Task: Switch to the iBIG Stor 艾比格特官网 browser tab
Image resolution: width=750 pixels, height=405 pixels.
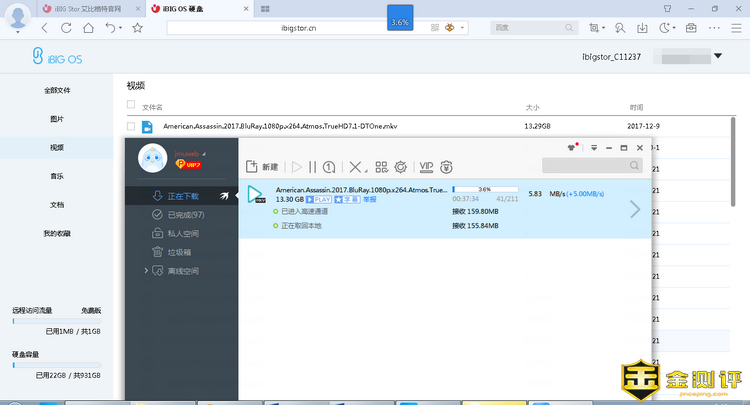Action: pyautogui.click(x=70, y=8)
